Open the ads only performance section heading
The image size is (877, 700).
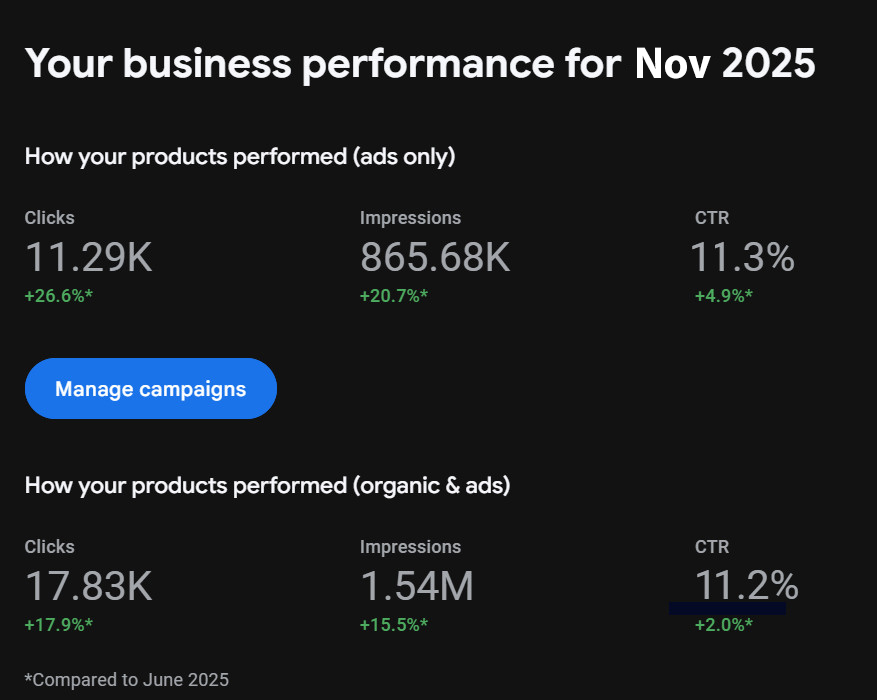(240, 156)
